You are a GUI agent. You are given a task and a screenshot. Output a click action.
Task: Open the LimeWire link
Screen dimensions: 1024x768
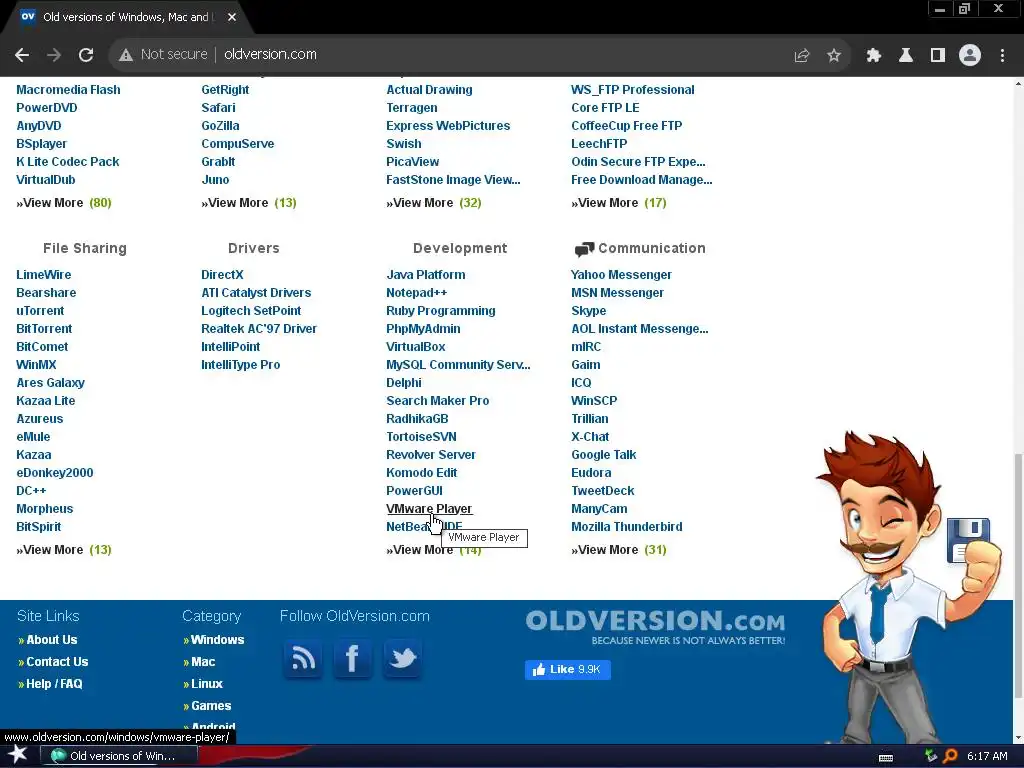pos(44,275)
